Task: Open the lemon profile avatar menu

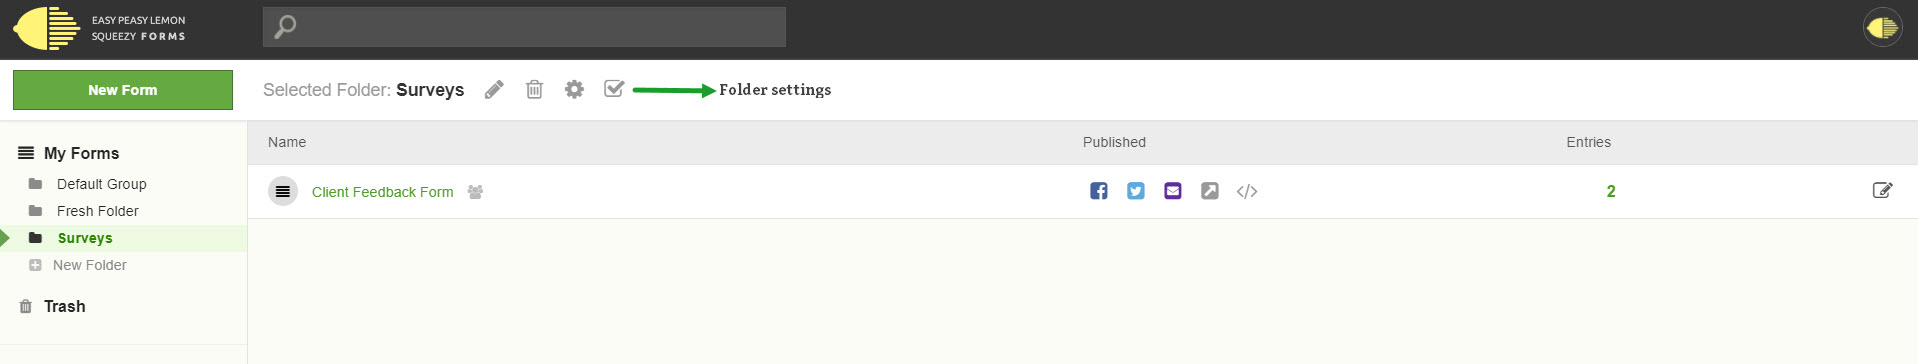Action: click(1882, 28)
